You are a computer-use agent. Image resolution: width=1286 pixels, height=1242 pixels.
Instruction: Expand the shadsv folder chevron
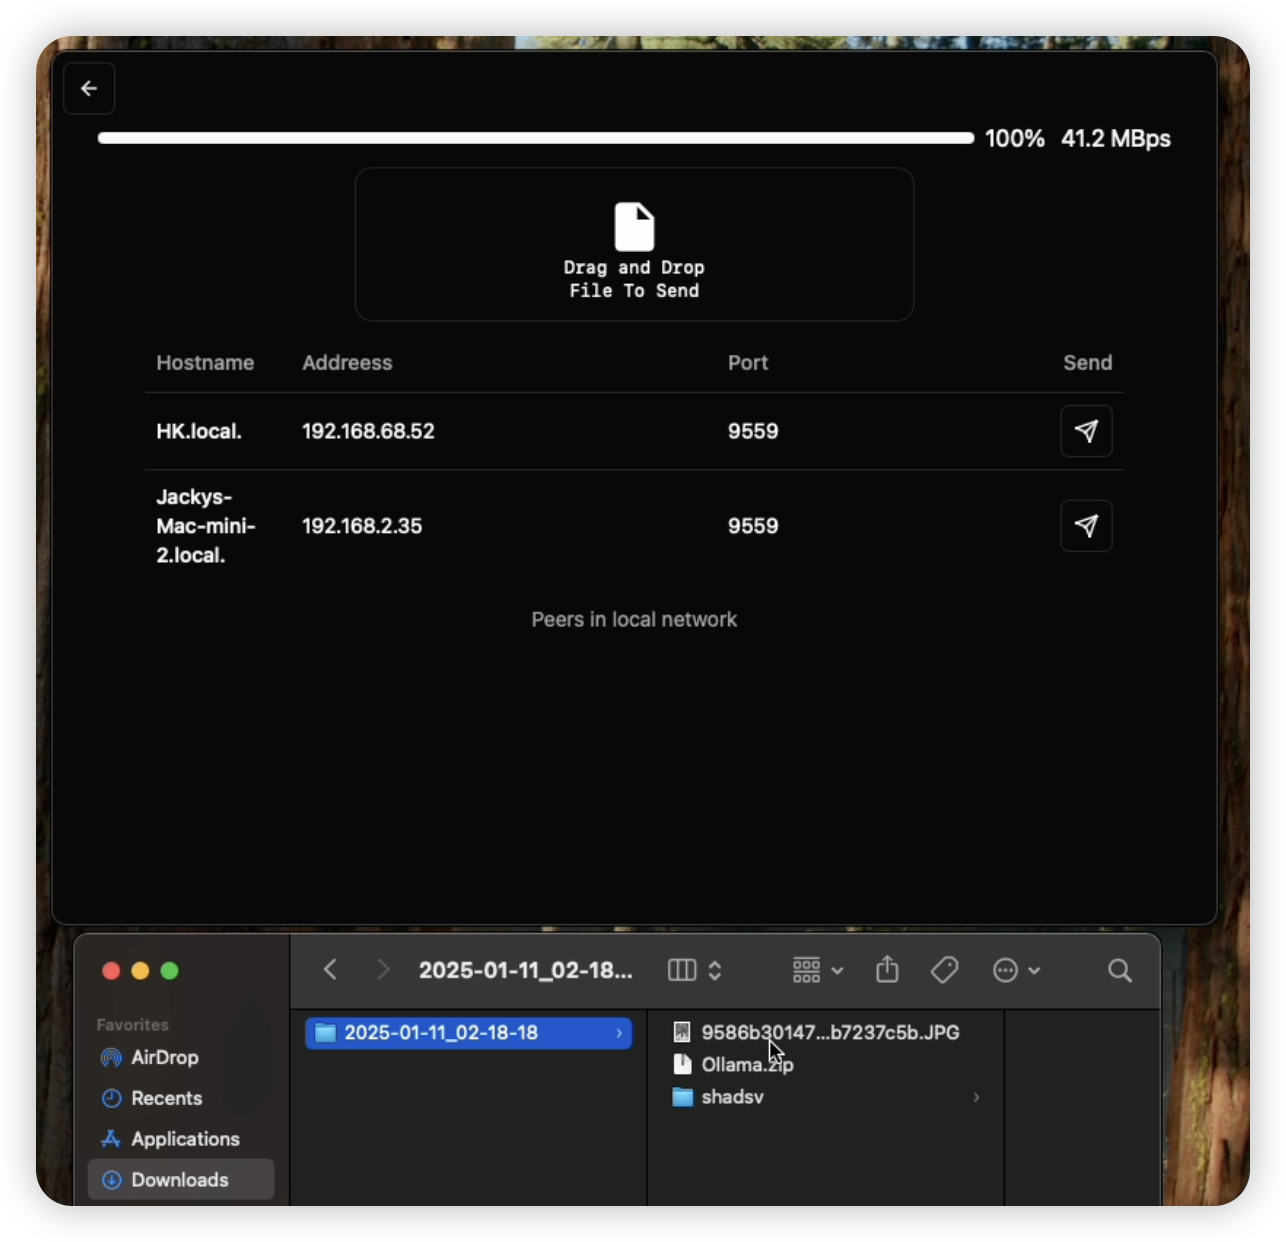[976, 1097]
